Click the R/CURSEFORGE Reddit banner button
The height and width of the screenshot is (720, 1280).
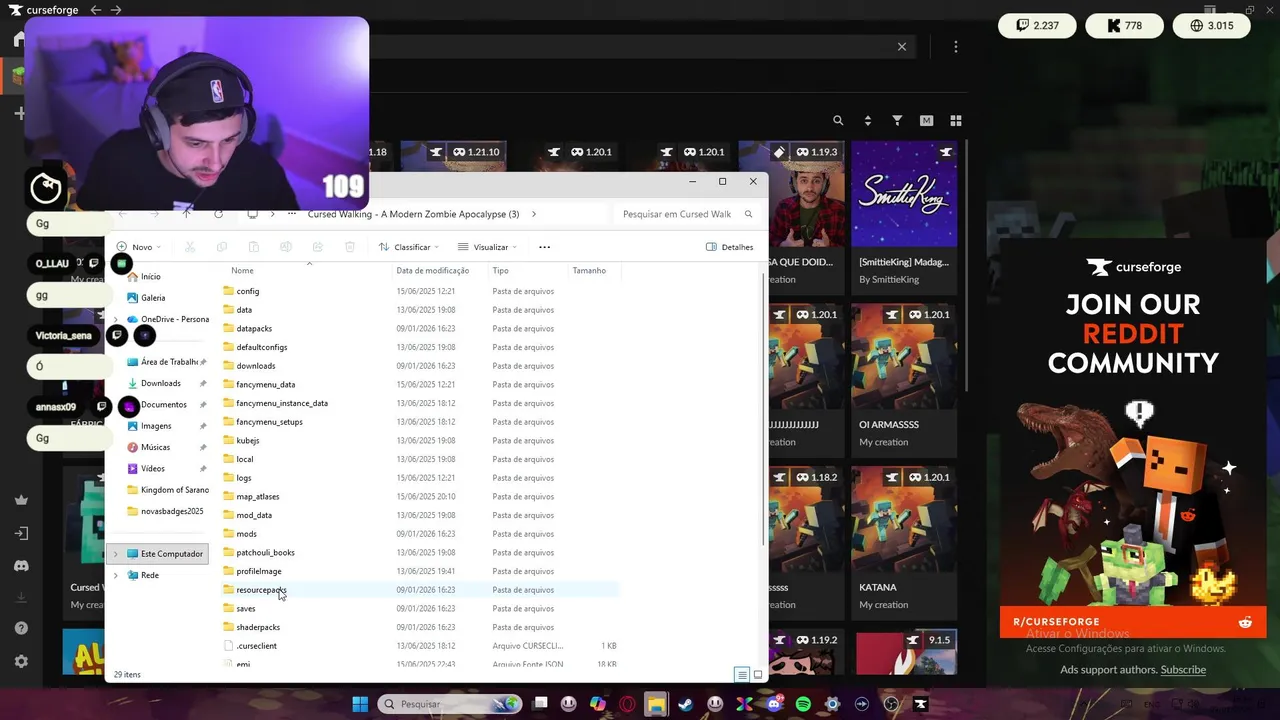point(1132,622)
